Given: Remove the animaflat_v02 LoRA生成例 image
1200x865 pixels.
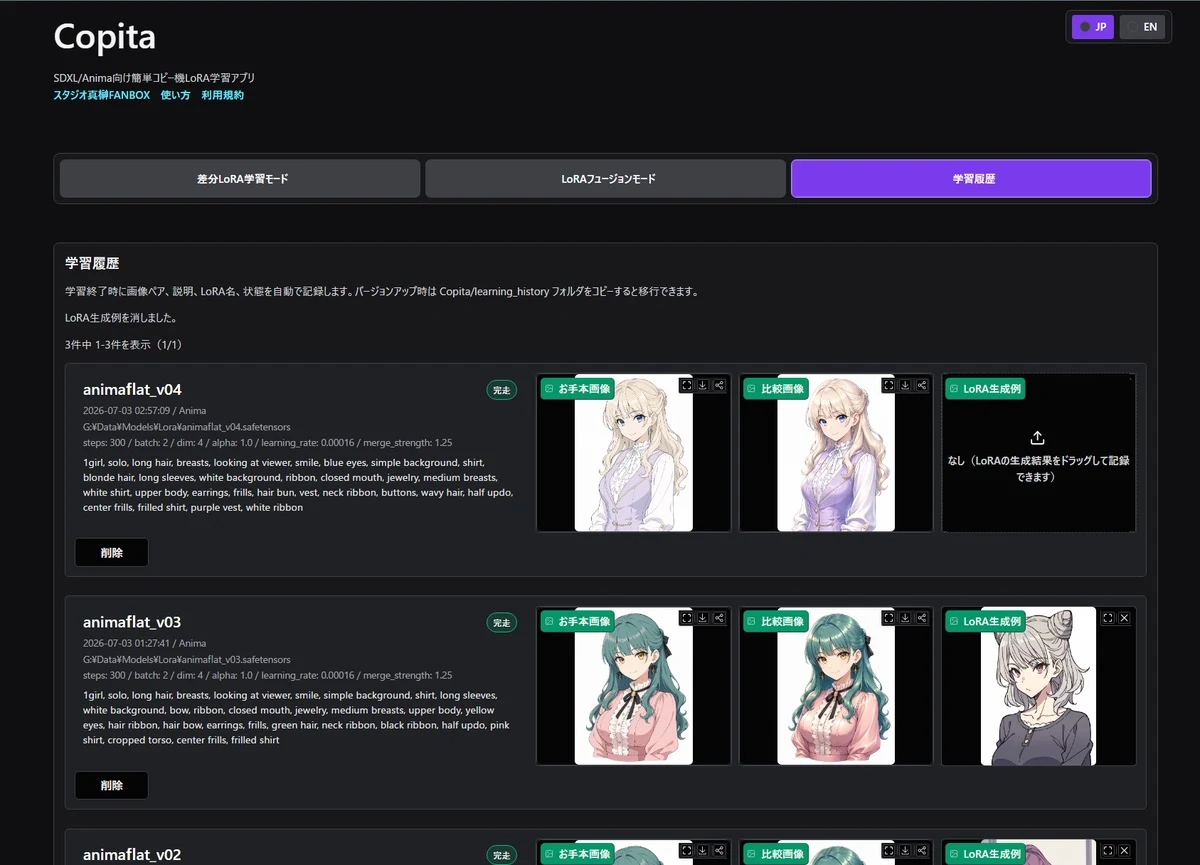Looking at the screenshot, I should pos(1124,851).
